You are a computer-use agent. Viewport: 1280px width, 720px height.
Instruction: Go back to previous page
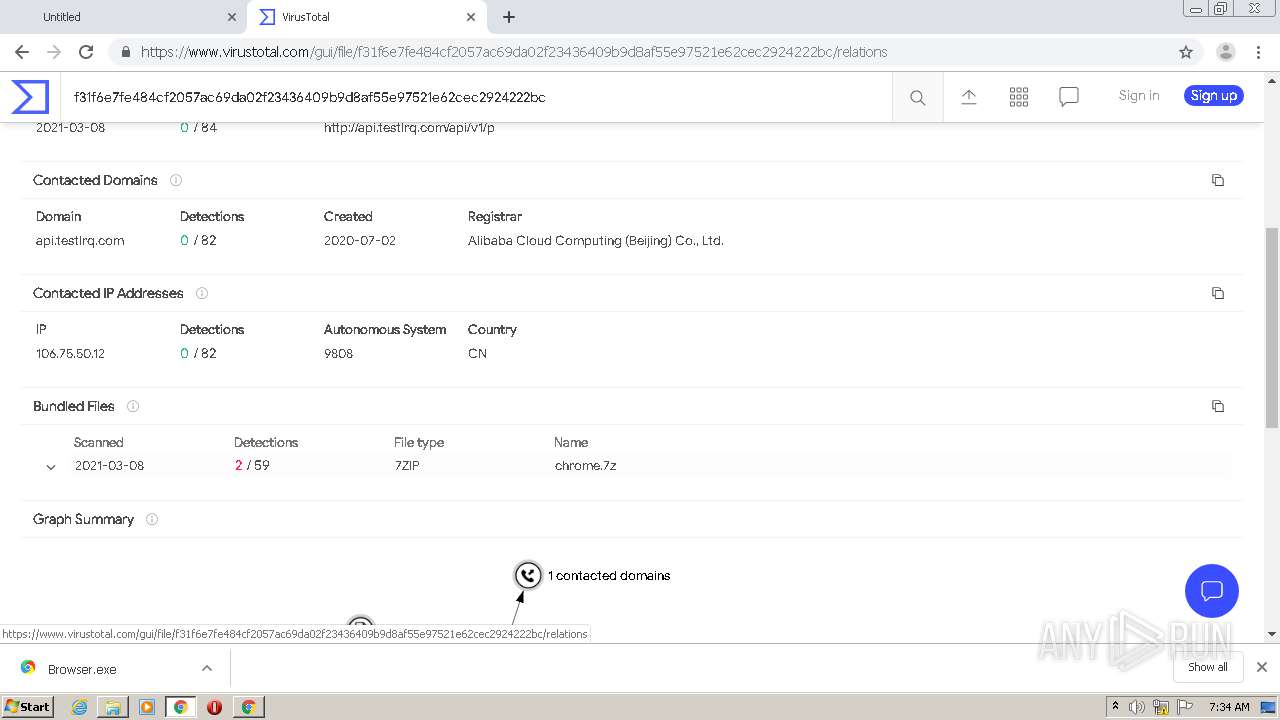[22, 52]
